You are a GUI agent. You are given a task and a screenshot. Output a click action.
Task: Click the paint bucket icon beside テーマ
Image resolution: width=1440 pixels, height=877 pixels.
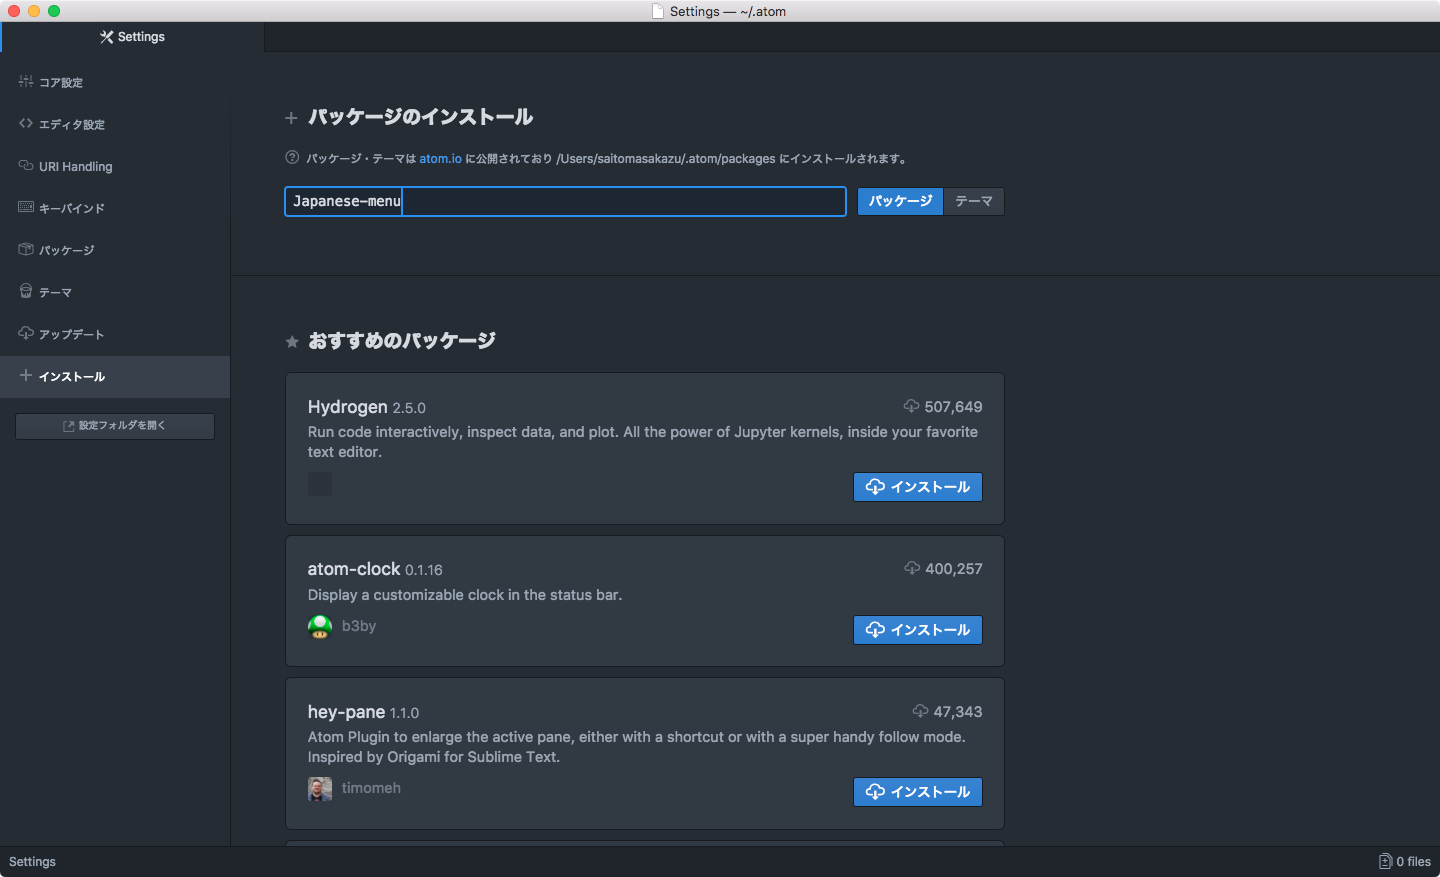(26, 291)
